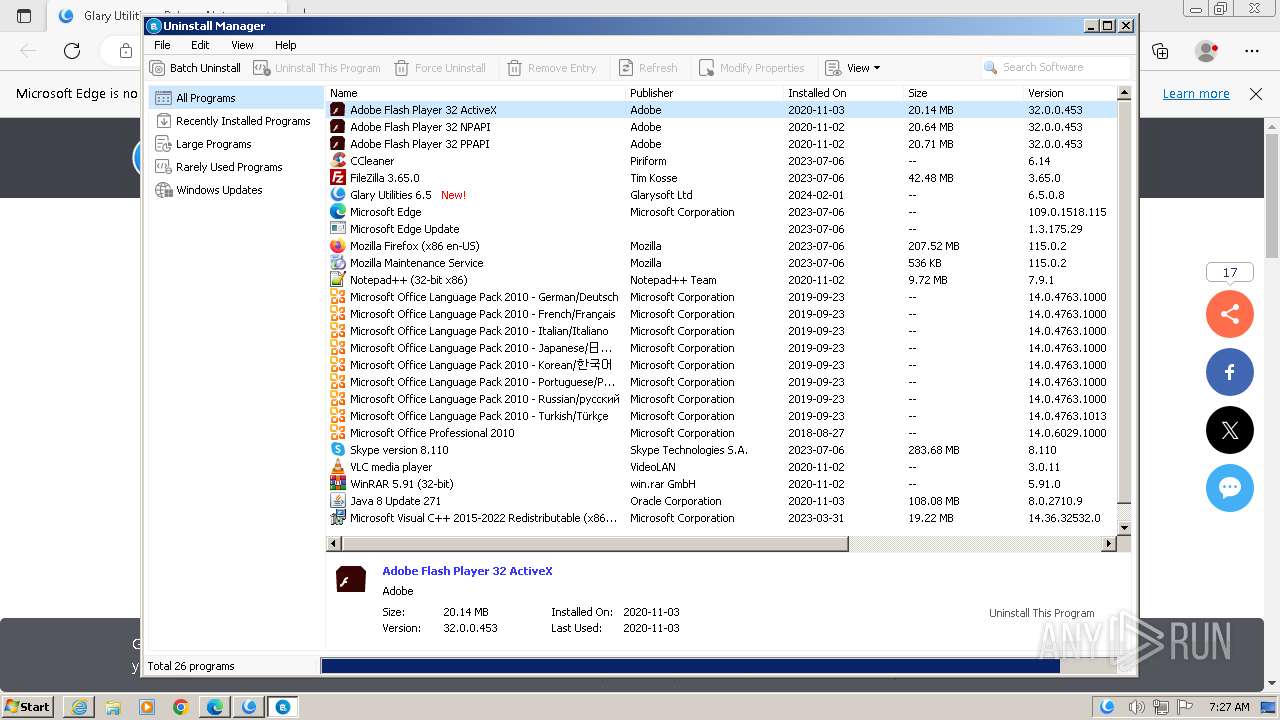Viewport: 1280px width, 720px height.
Task: Open the Help menu
Action: [286, 45]
